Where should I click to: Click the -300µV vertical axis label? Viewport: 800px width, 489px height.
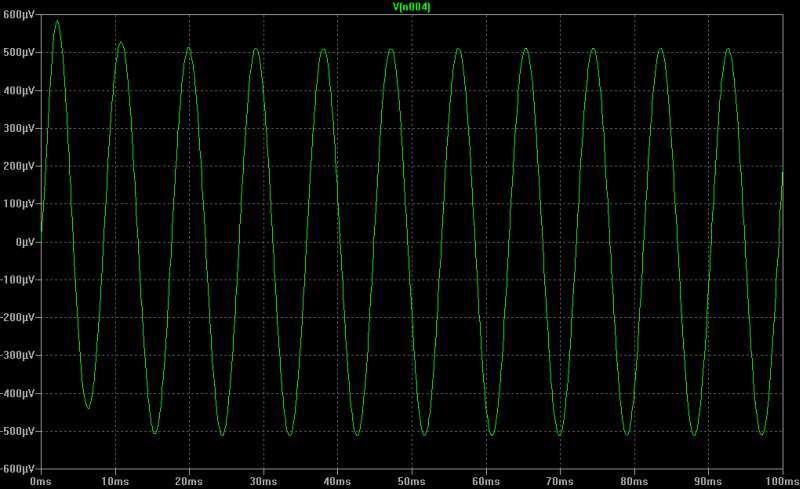point(17,355)
